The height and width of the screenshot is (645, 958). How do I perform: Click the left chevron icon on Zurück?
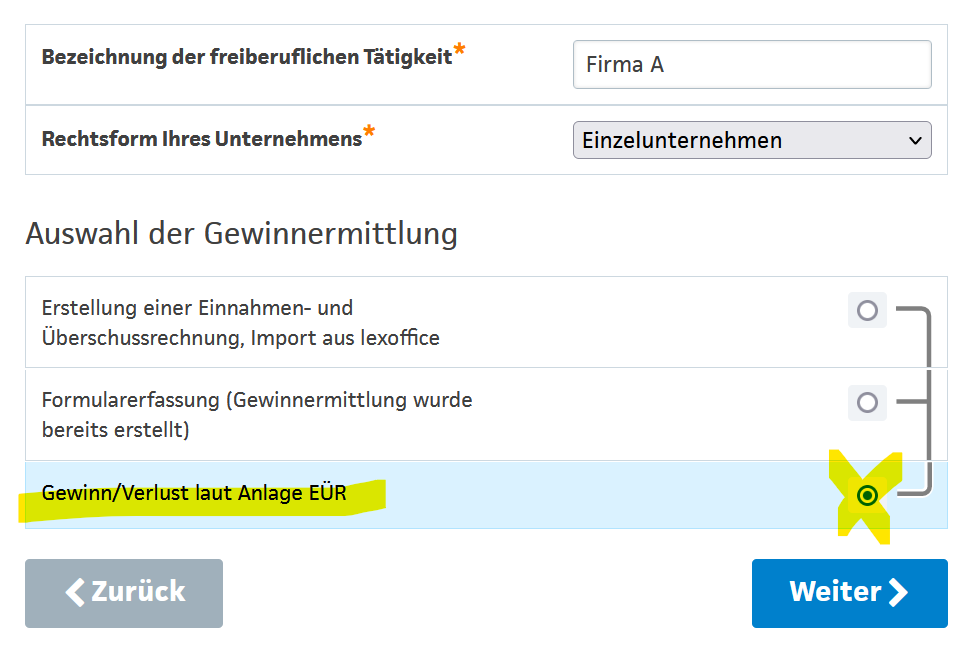(x=76, y=592)
